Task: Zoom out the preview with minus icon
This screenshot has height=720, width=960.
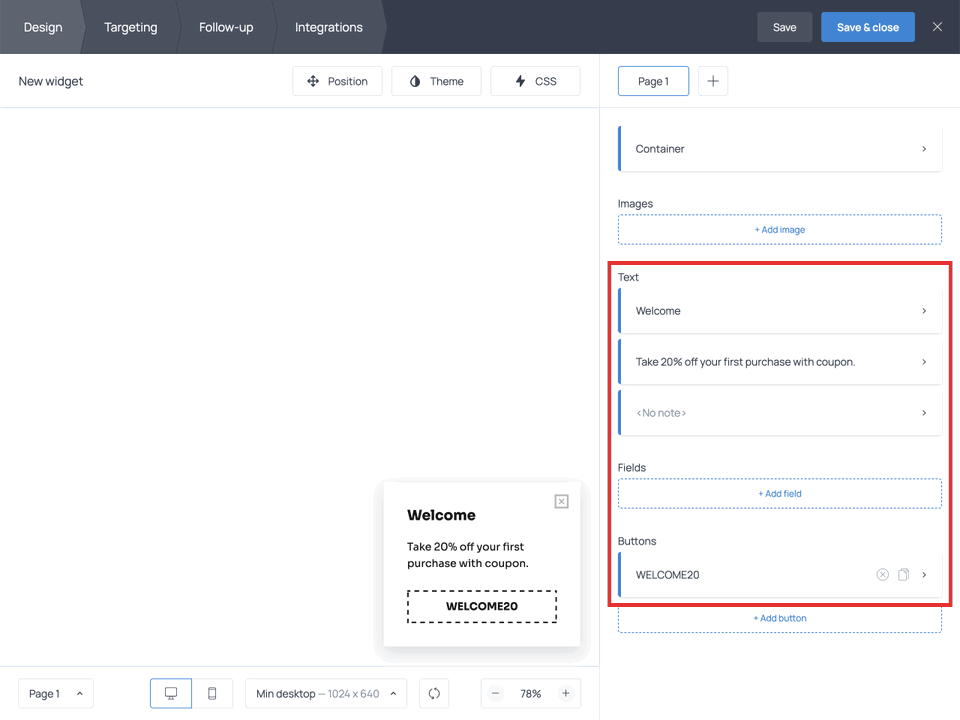Action: click(x=496, y=693)
